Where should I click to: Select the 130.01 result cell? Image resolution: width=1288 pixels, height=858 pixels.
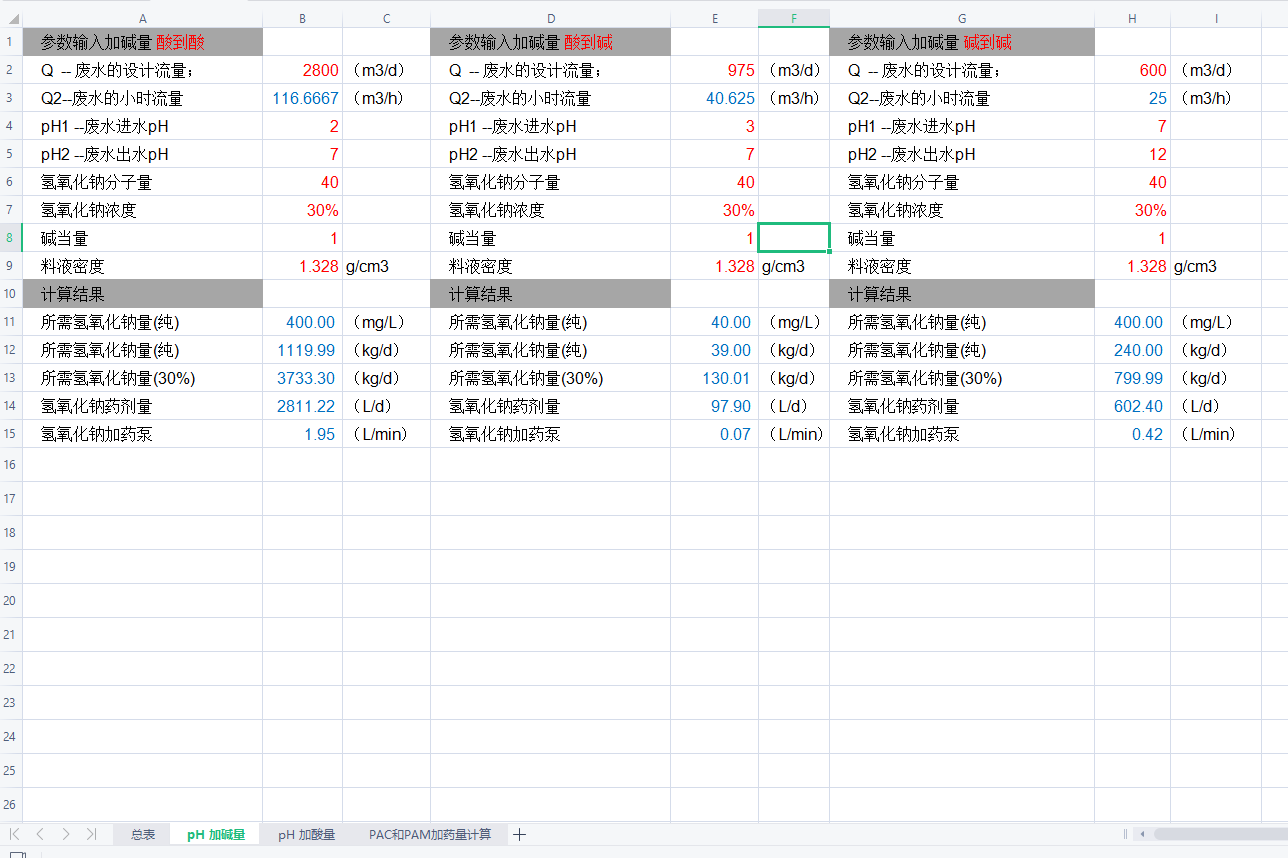pyautogui.click(x=714, y=378)
